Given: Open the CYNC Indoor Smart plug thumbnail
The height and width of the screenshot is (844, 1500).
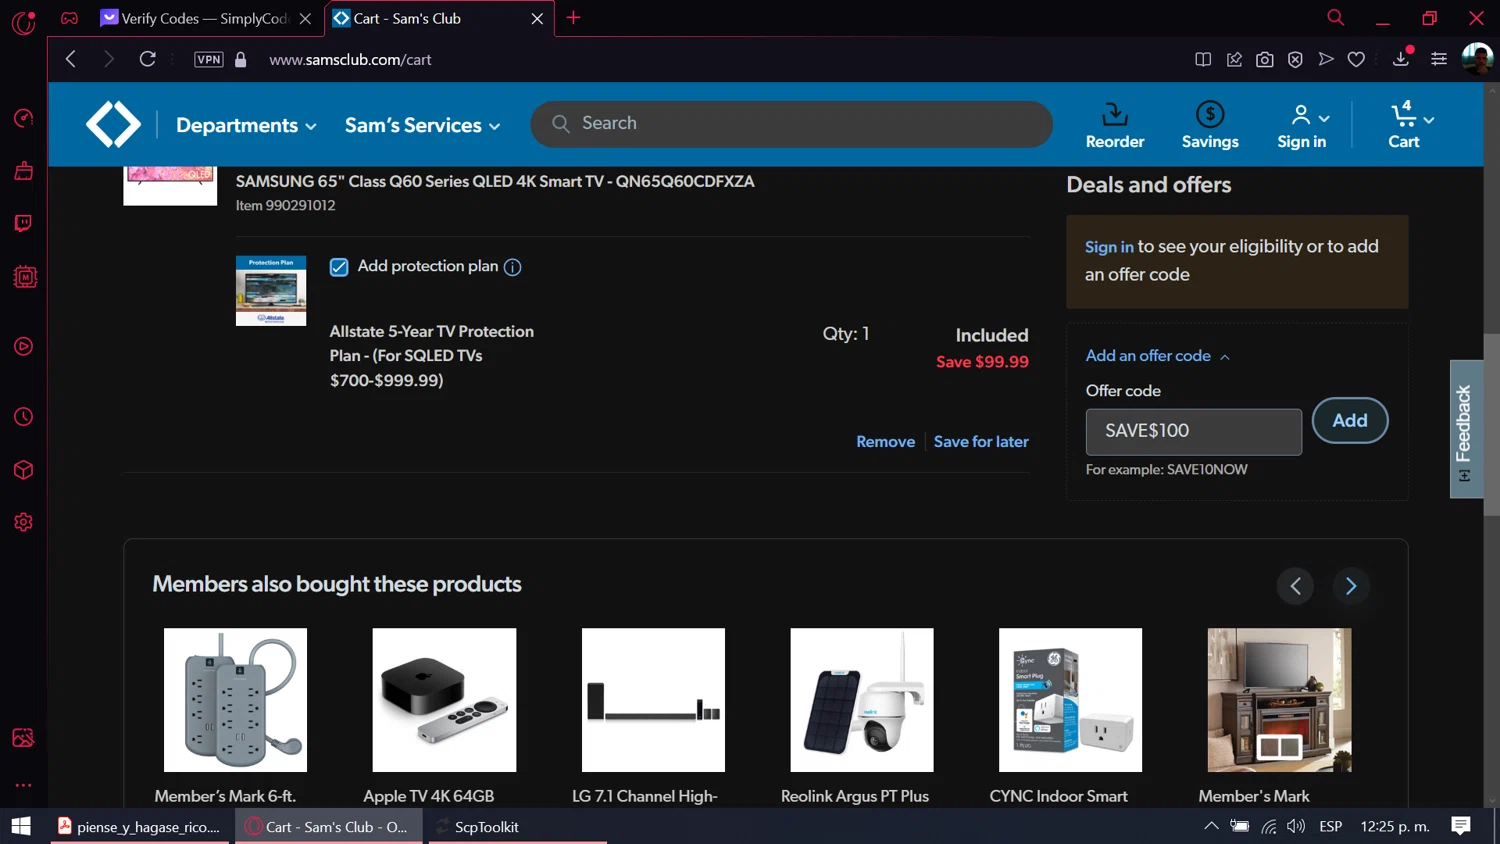Looking at the screenshot, I should (1070, 699).
